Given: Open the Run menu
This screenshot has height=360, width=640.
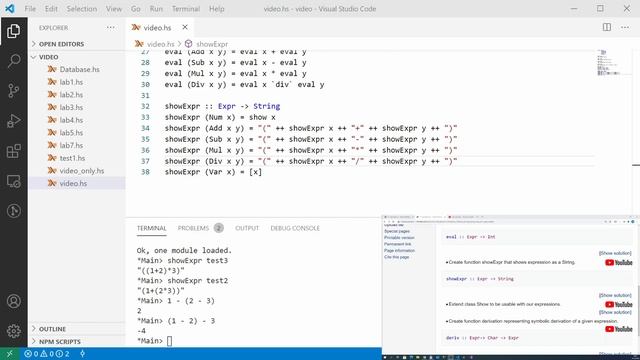Looking at the screenshot, I should point(156,9).
